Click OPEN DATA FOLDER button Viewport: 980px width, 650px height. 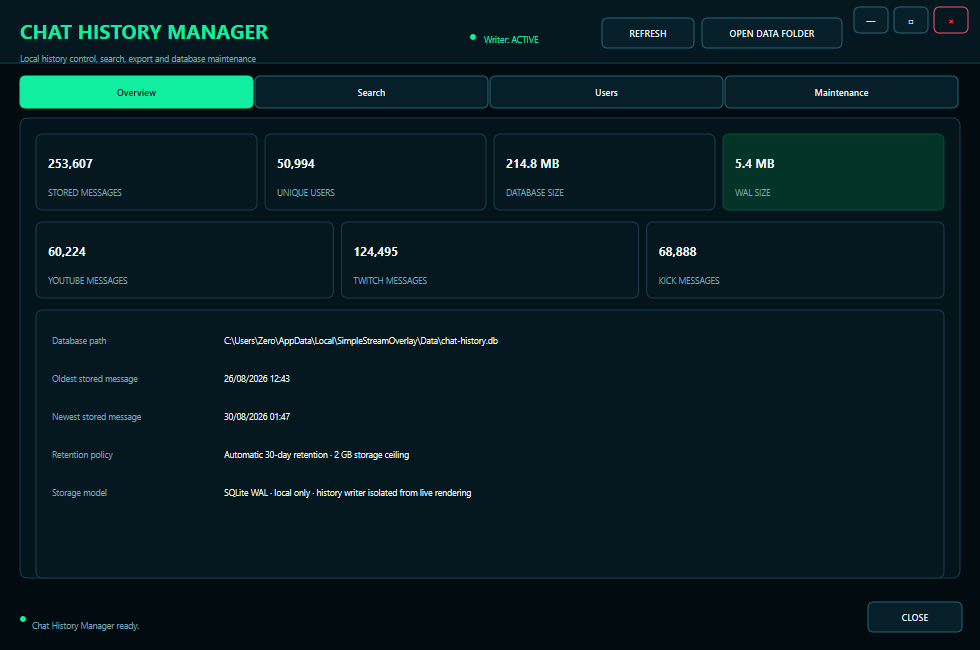tap(772, 33)
